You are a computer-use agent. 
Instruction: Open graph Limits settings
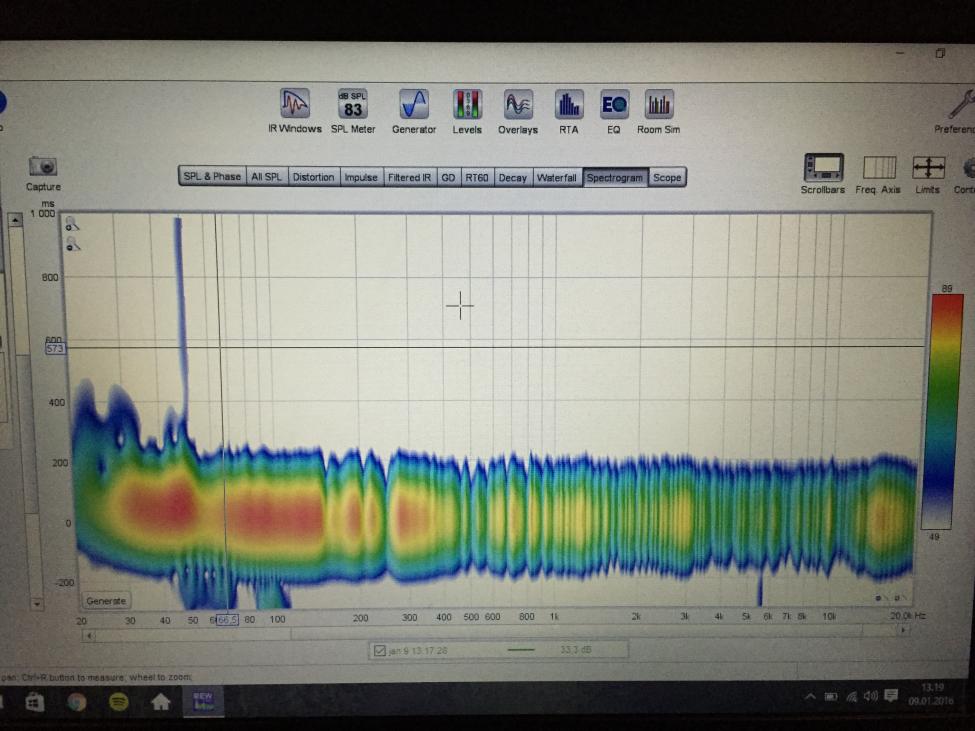(x=928, y=175)
